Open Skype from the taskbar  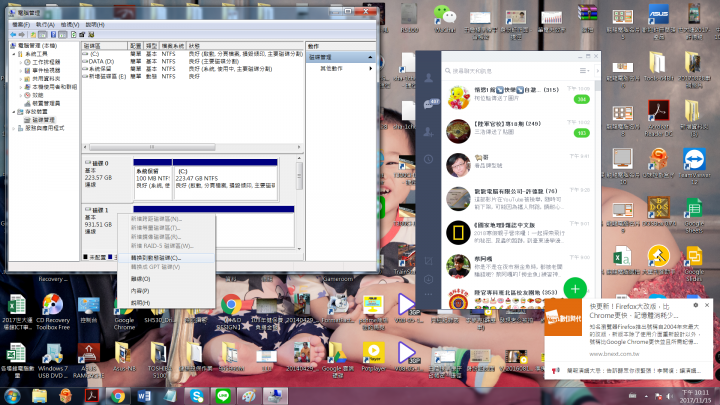click(x=197, y=396)
